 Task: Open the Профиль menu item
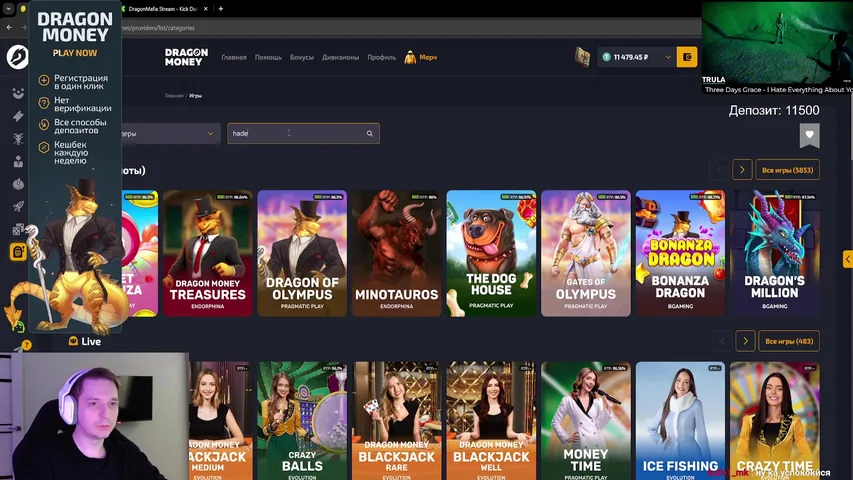382,58
